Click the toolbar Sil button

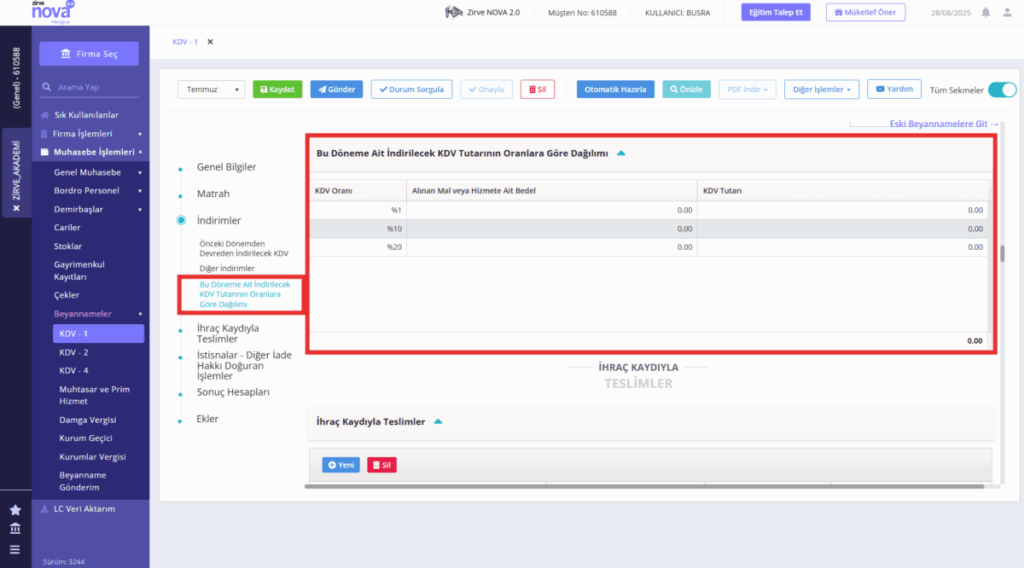(x=537, y=89)
